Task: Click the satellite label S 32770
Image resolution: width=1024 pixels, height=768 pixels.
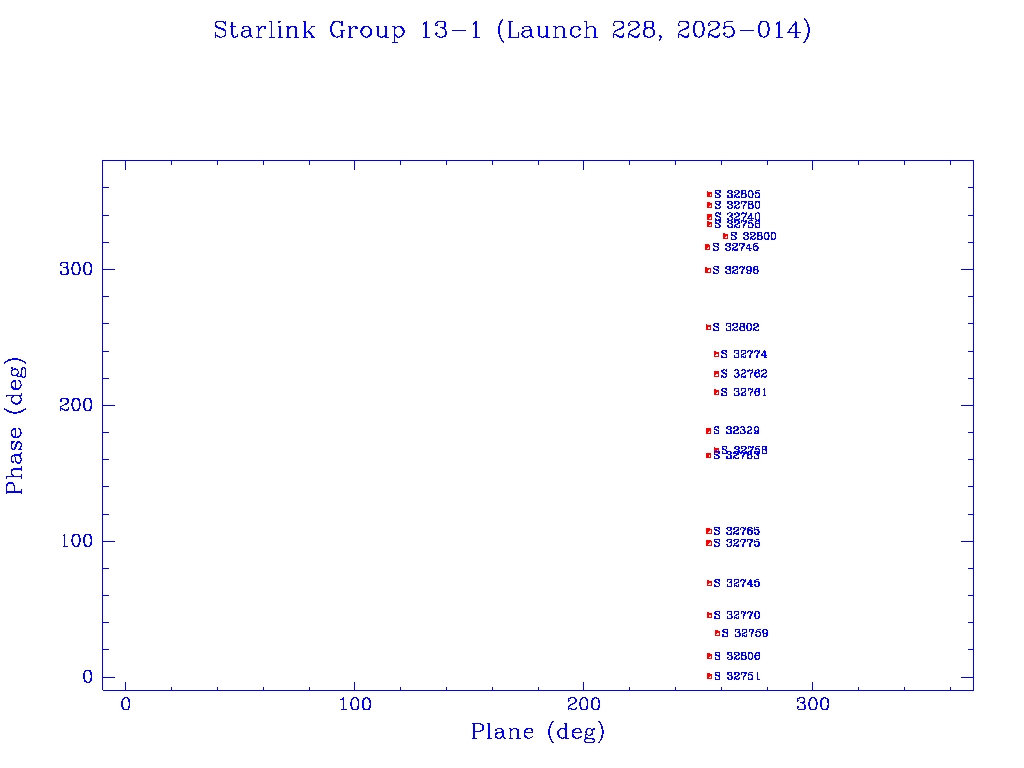Action: pyautogui.click(x=737, y=615)
